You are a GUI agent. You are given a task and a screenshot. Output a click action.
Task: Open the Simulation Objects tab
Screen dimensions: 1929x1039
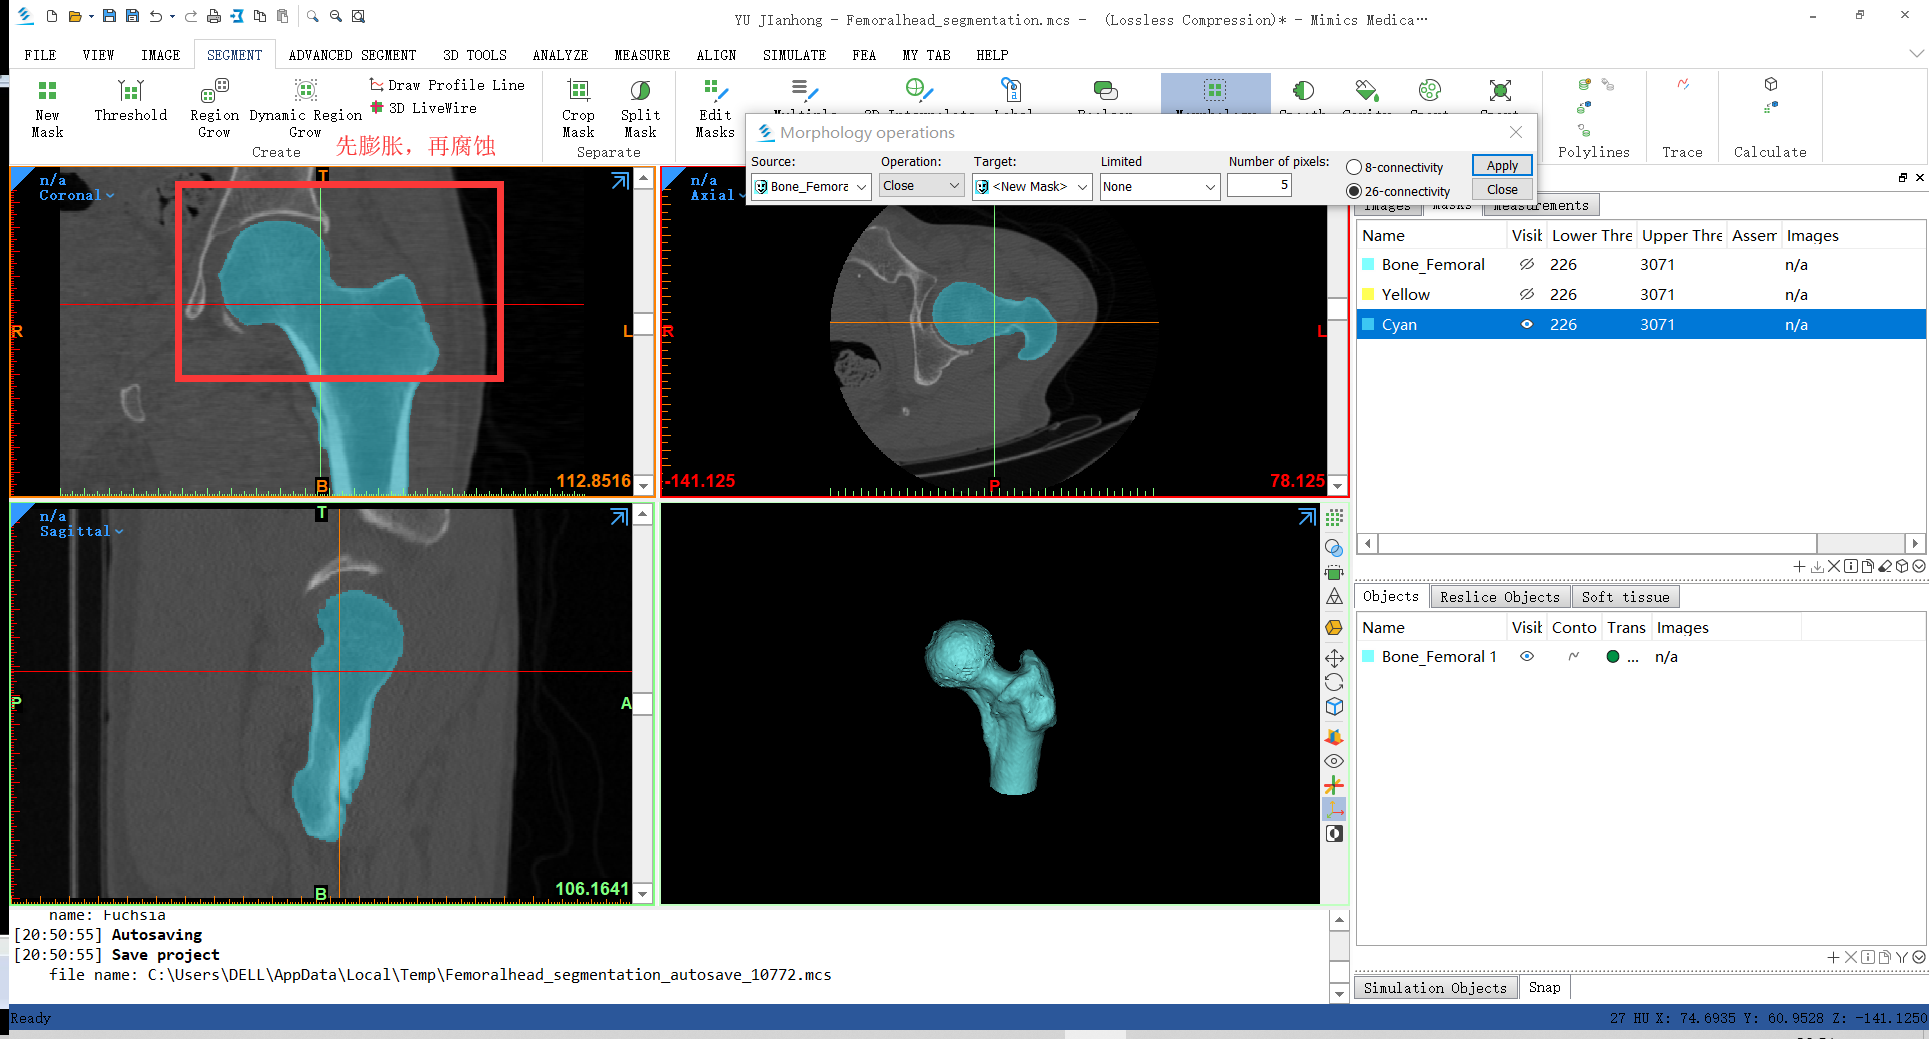click(x=1435, y=988)
